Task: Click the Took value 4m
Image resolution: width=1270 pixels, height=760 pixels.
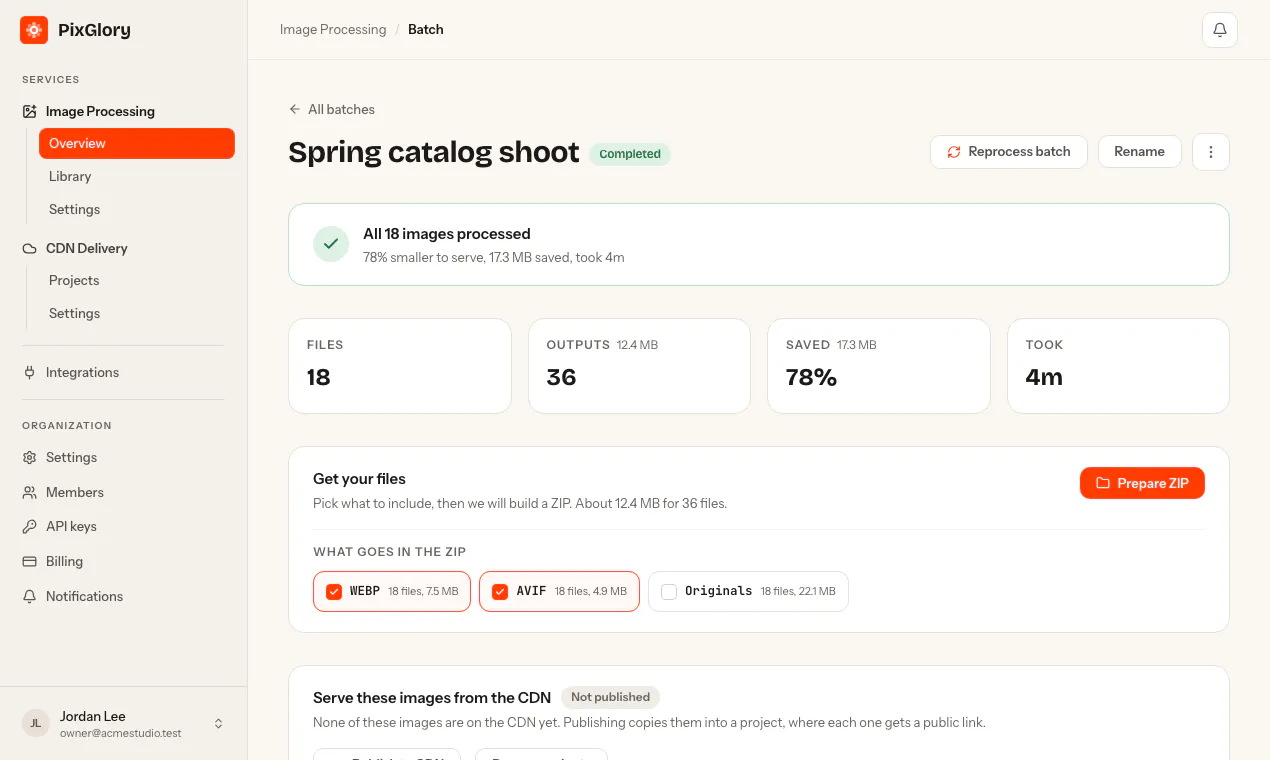Action: coord(1044,377)
